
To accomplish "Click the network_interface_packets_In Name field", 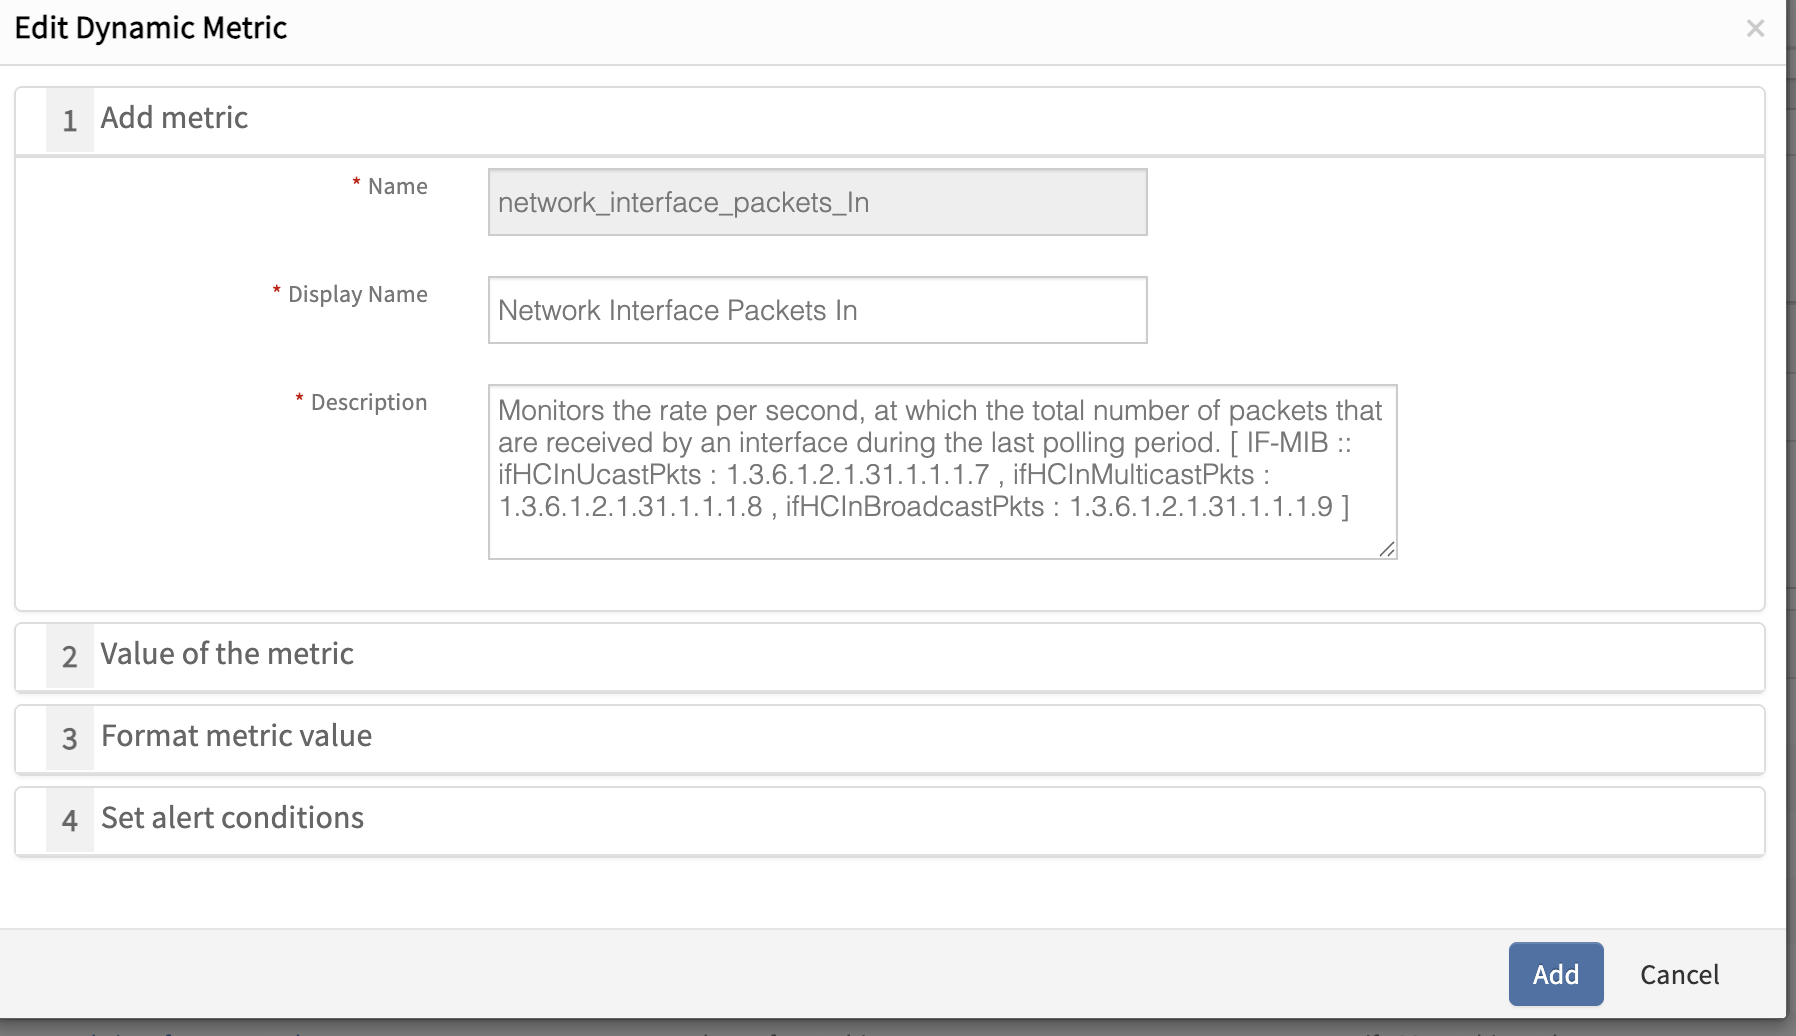I will tap(817, 202).
